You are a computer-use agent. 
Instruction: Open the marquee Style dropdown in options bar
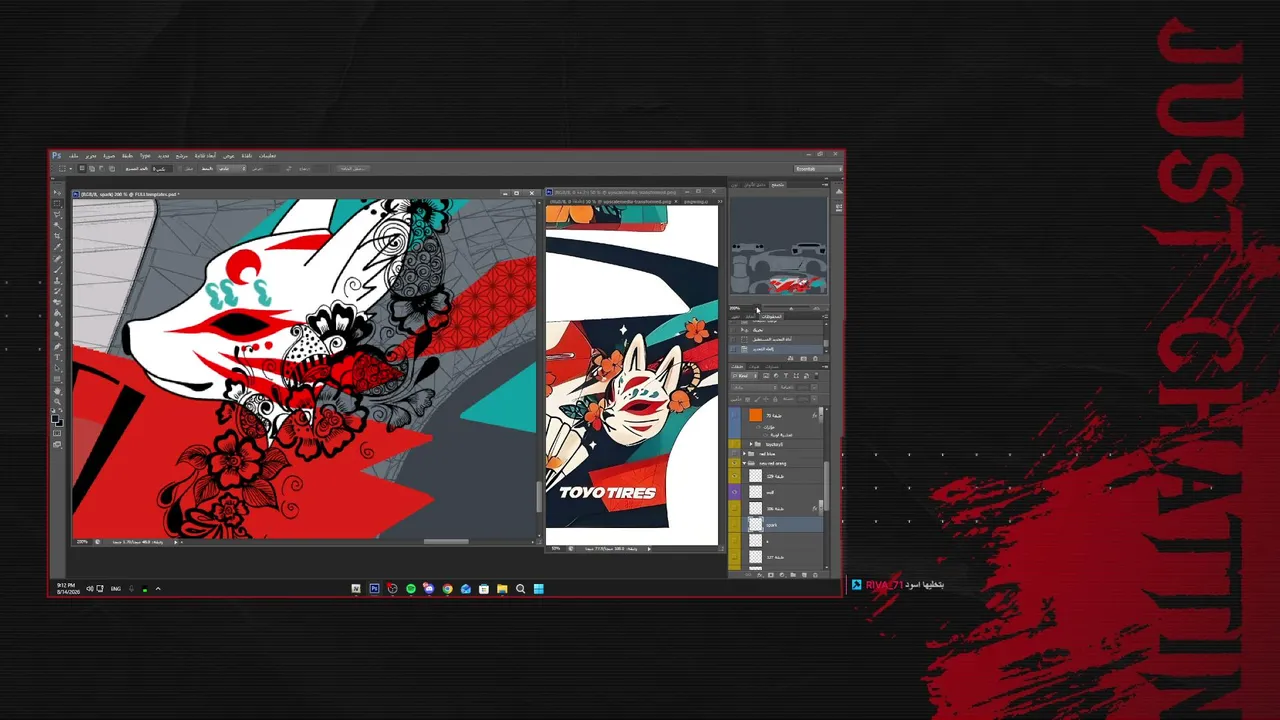[x=230, y=168]
